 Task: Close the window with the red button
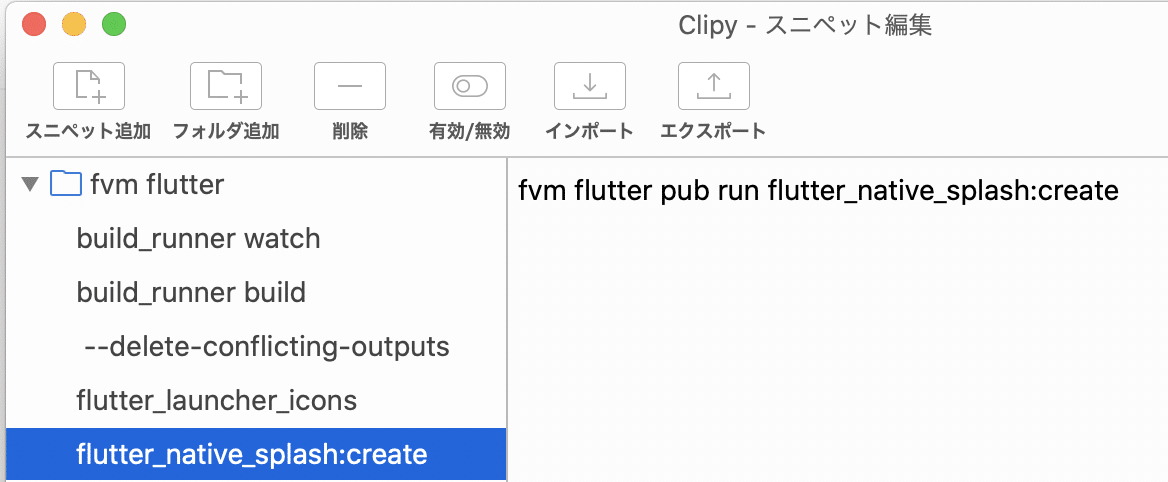pos(33,25)
